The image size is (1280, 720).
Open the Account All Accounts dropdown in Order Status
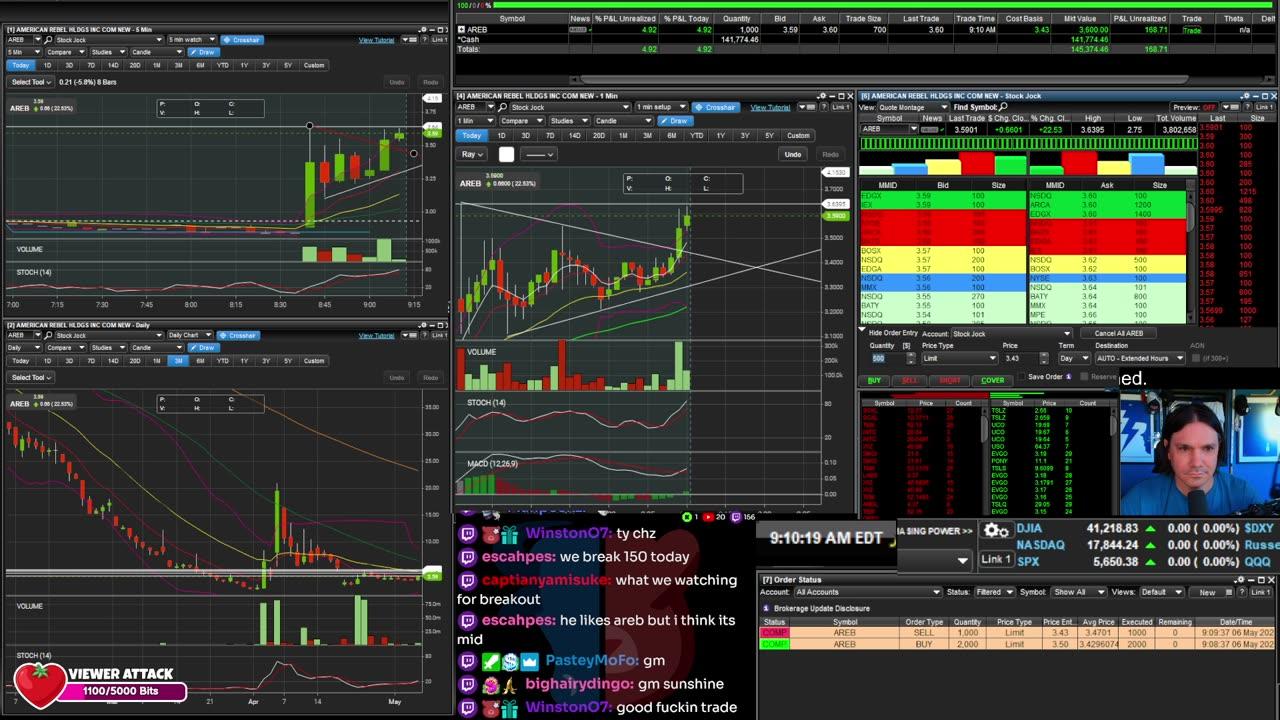pyautogui.click(x=867, y=592)
